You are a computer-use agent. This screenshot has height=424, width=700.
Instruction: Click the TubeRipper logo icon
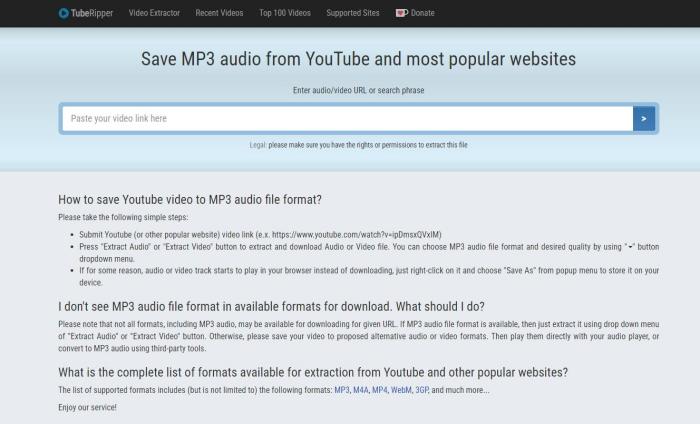pos(63,13)
